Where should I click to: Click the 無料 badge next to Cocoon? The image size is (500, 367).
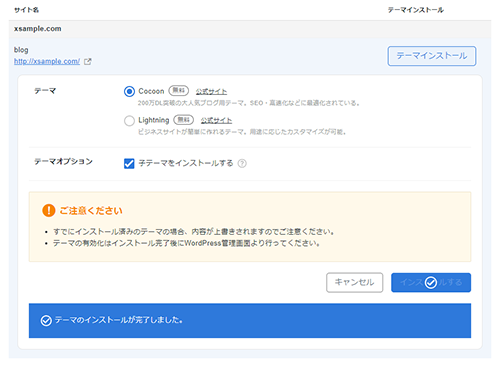[x=179, y=91]
